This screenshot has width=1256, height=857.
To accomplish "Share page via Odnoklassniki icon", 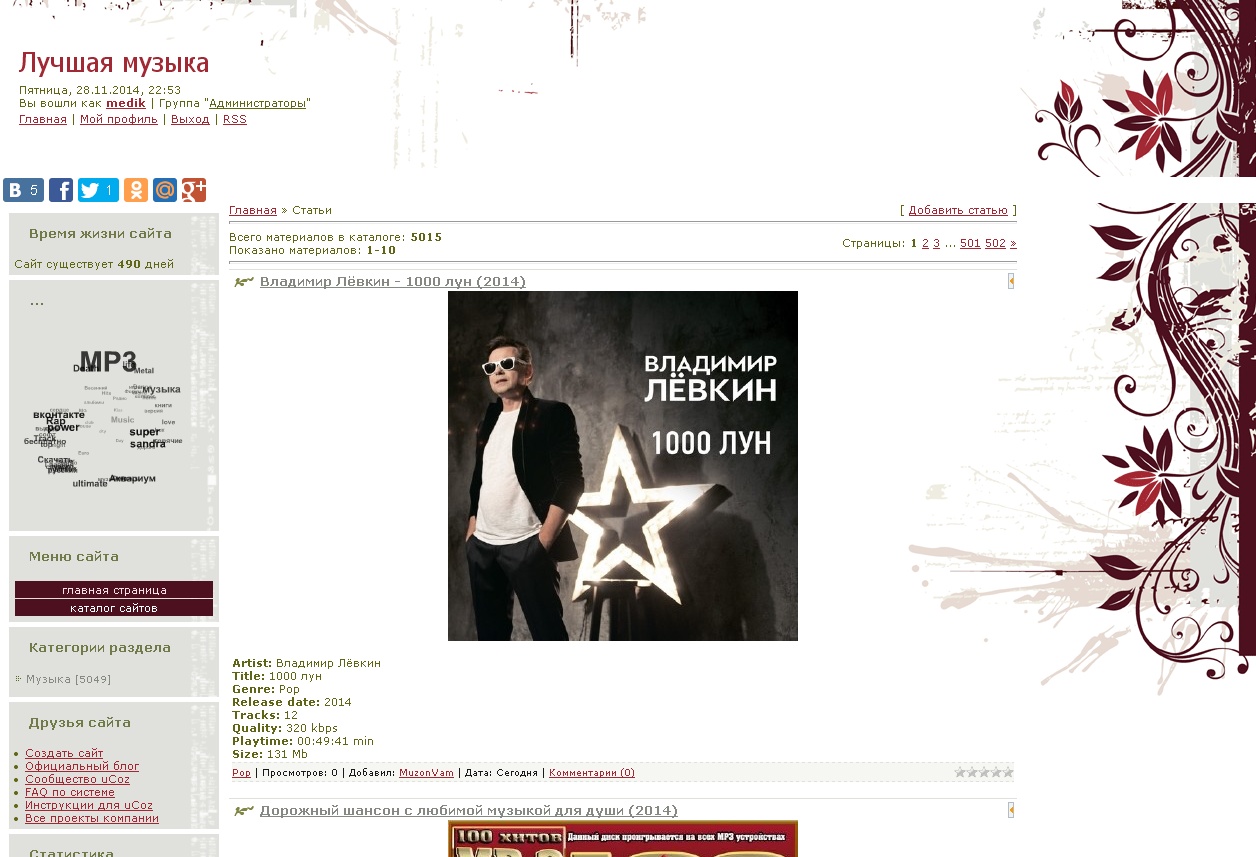I will 136,190.
